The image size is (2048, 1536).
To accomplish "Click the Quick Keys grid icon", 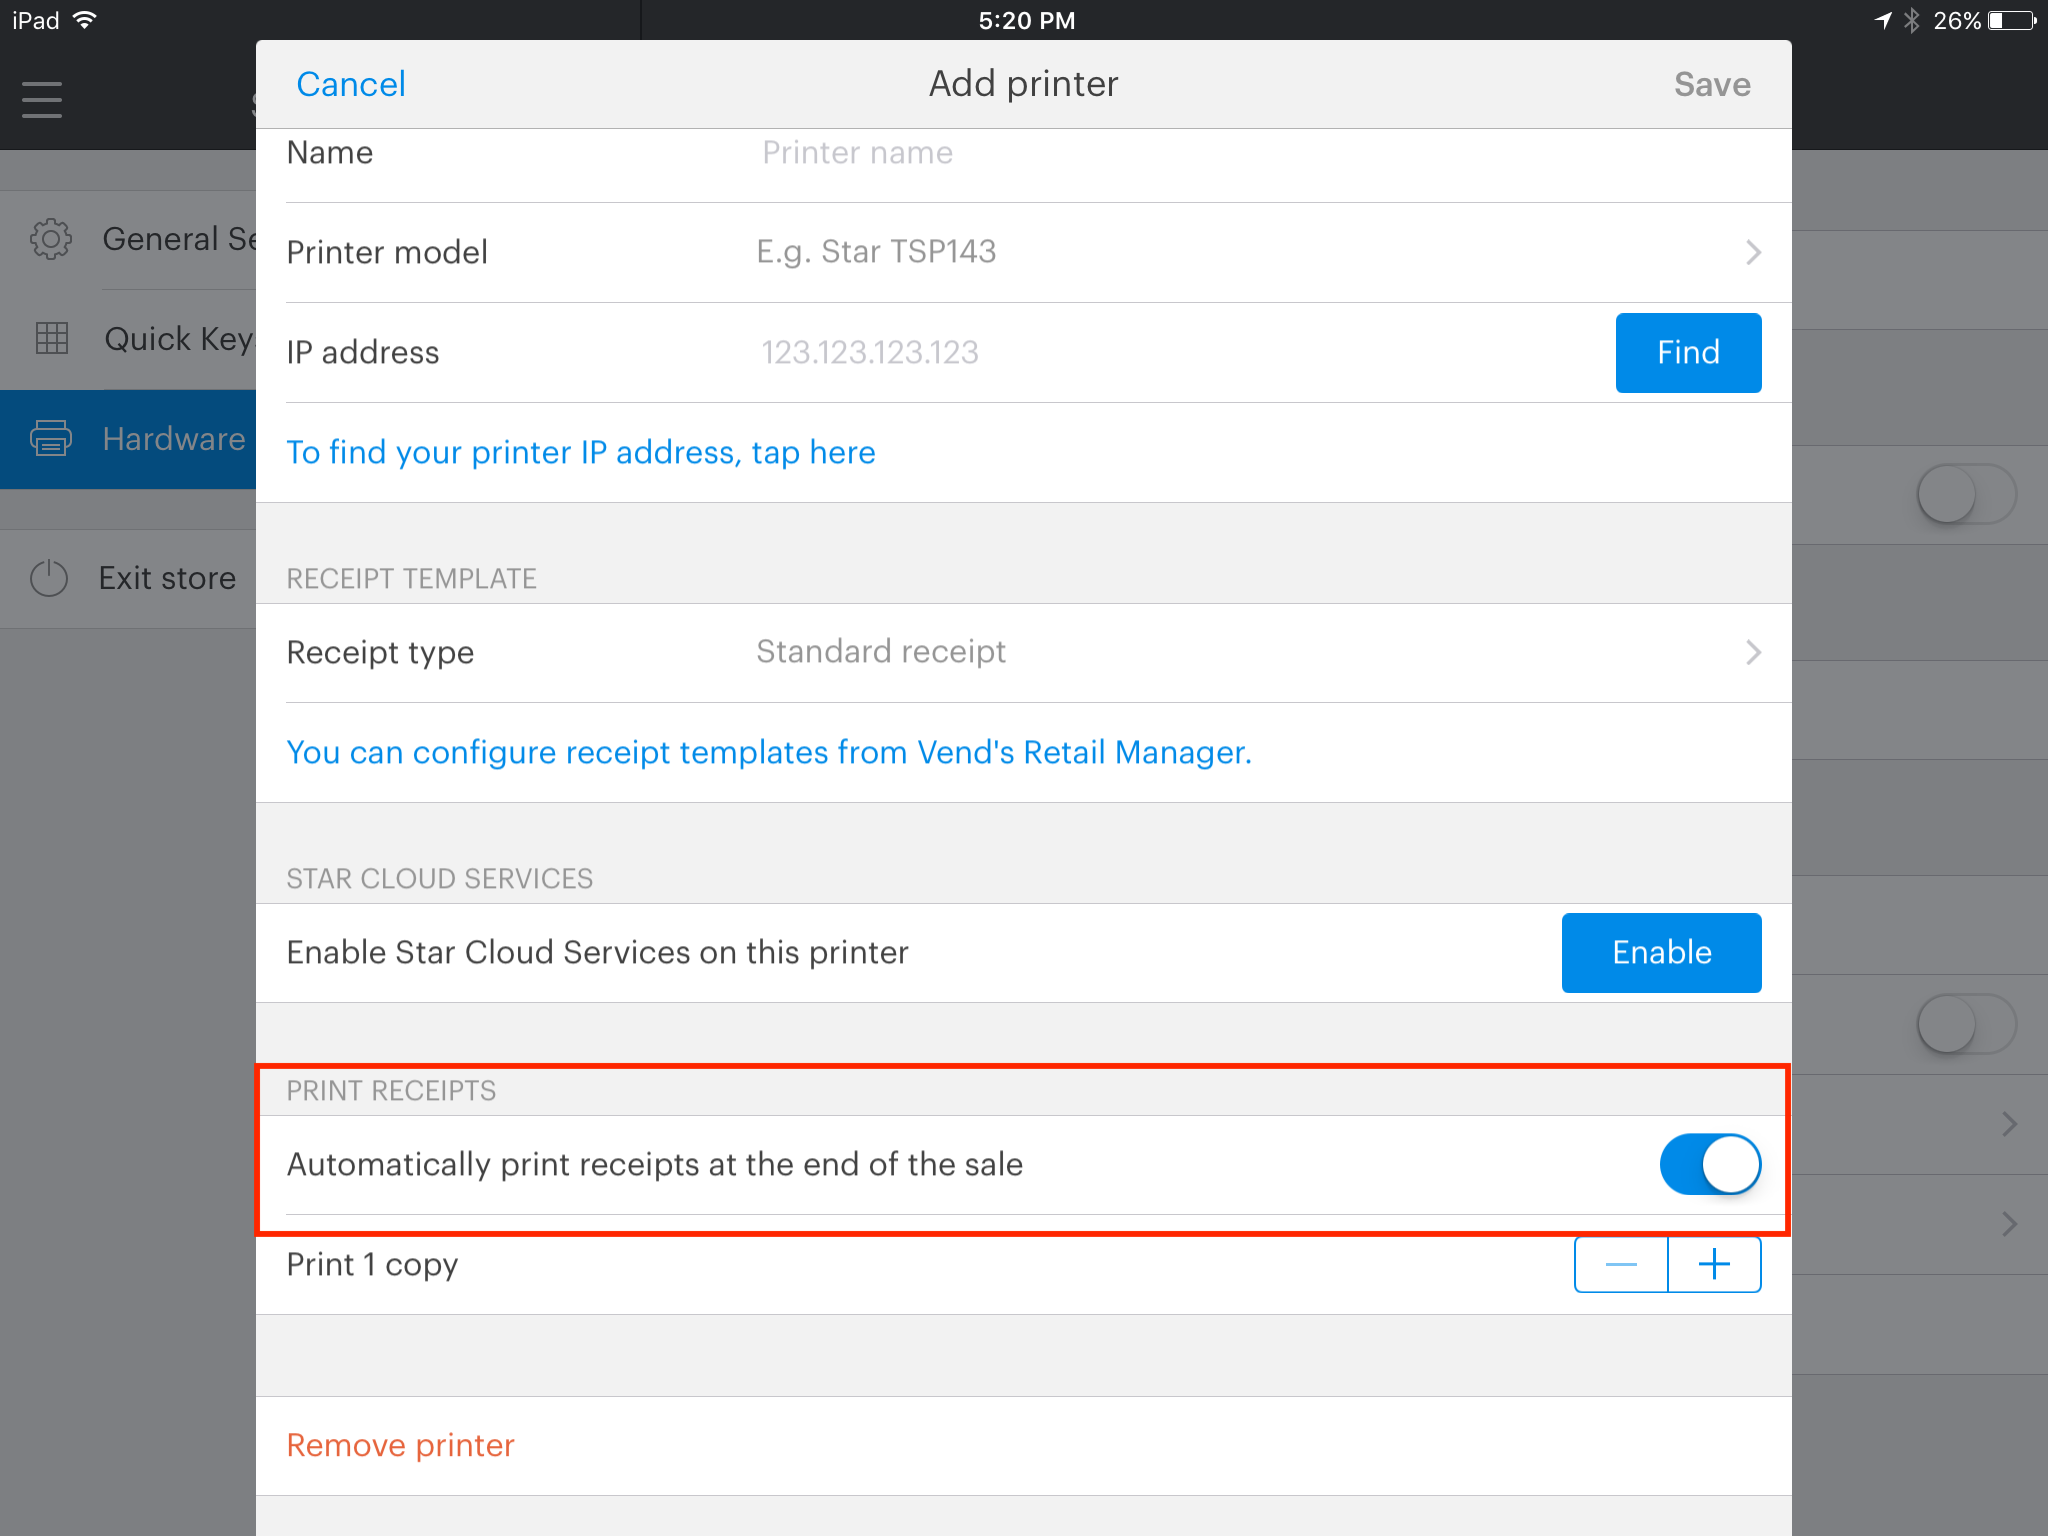I will [x=51, y=339].
